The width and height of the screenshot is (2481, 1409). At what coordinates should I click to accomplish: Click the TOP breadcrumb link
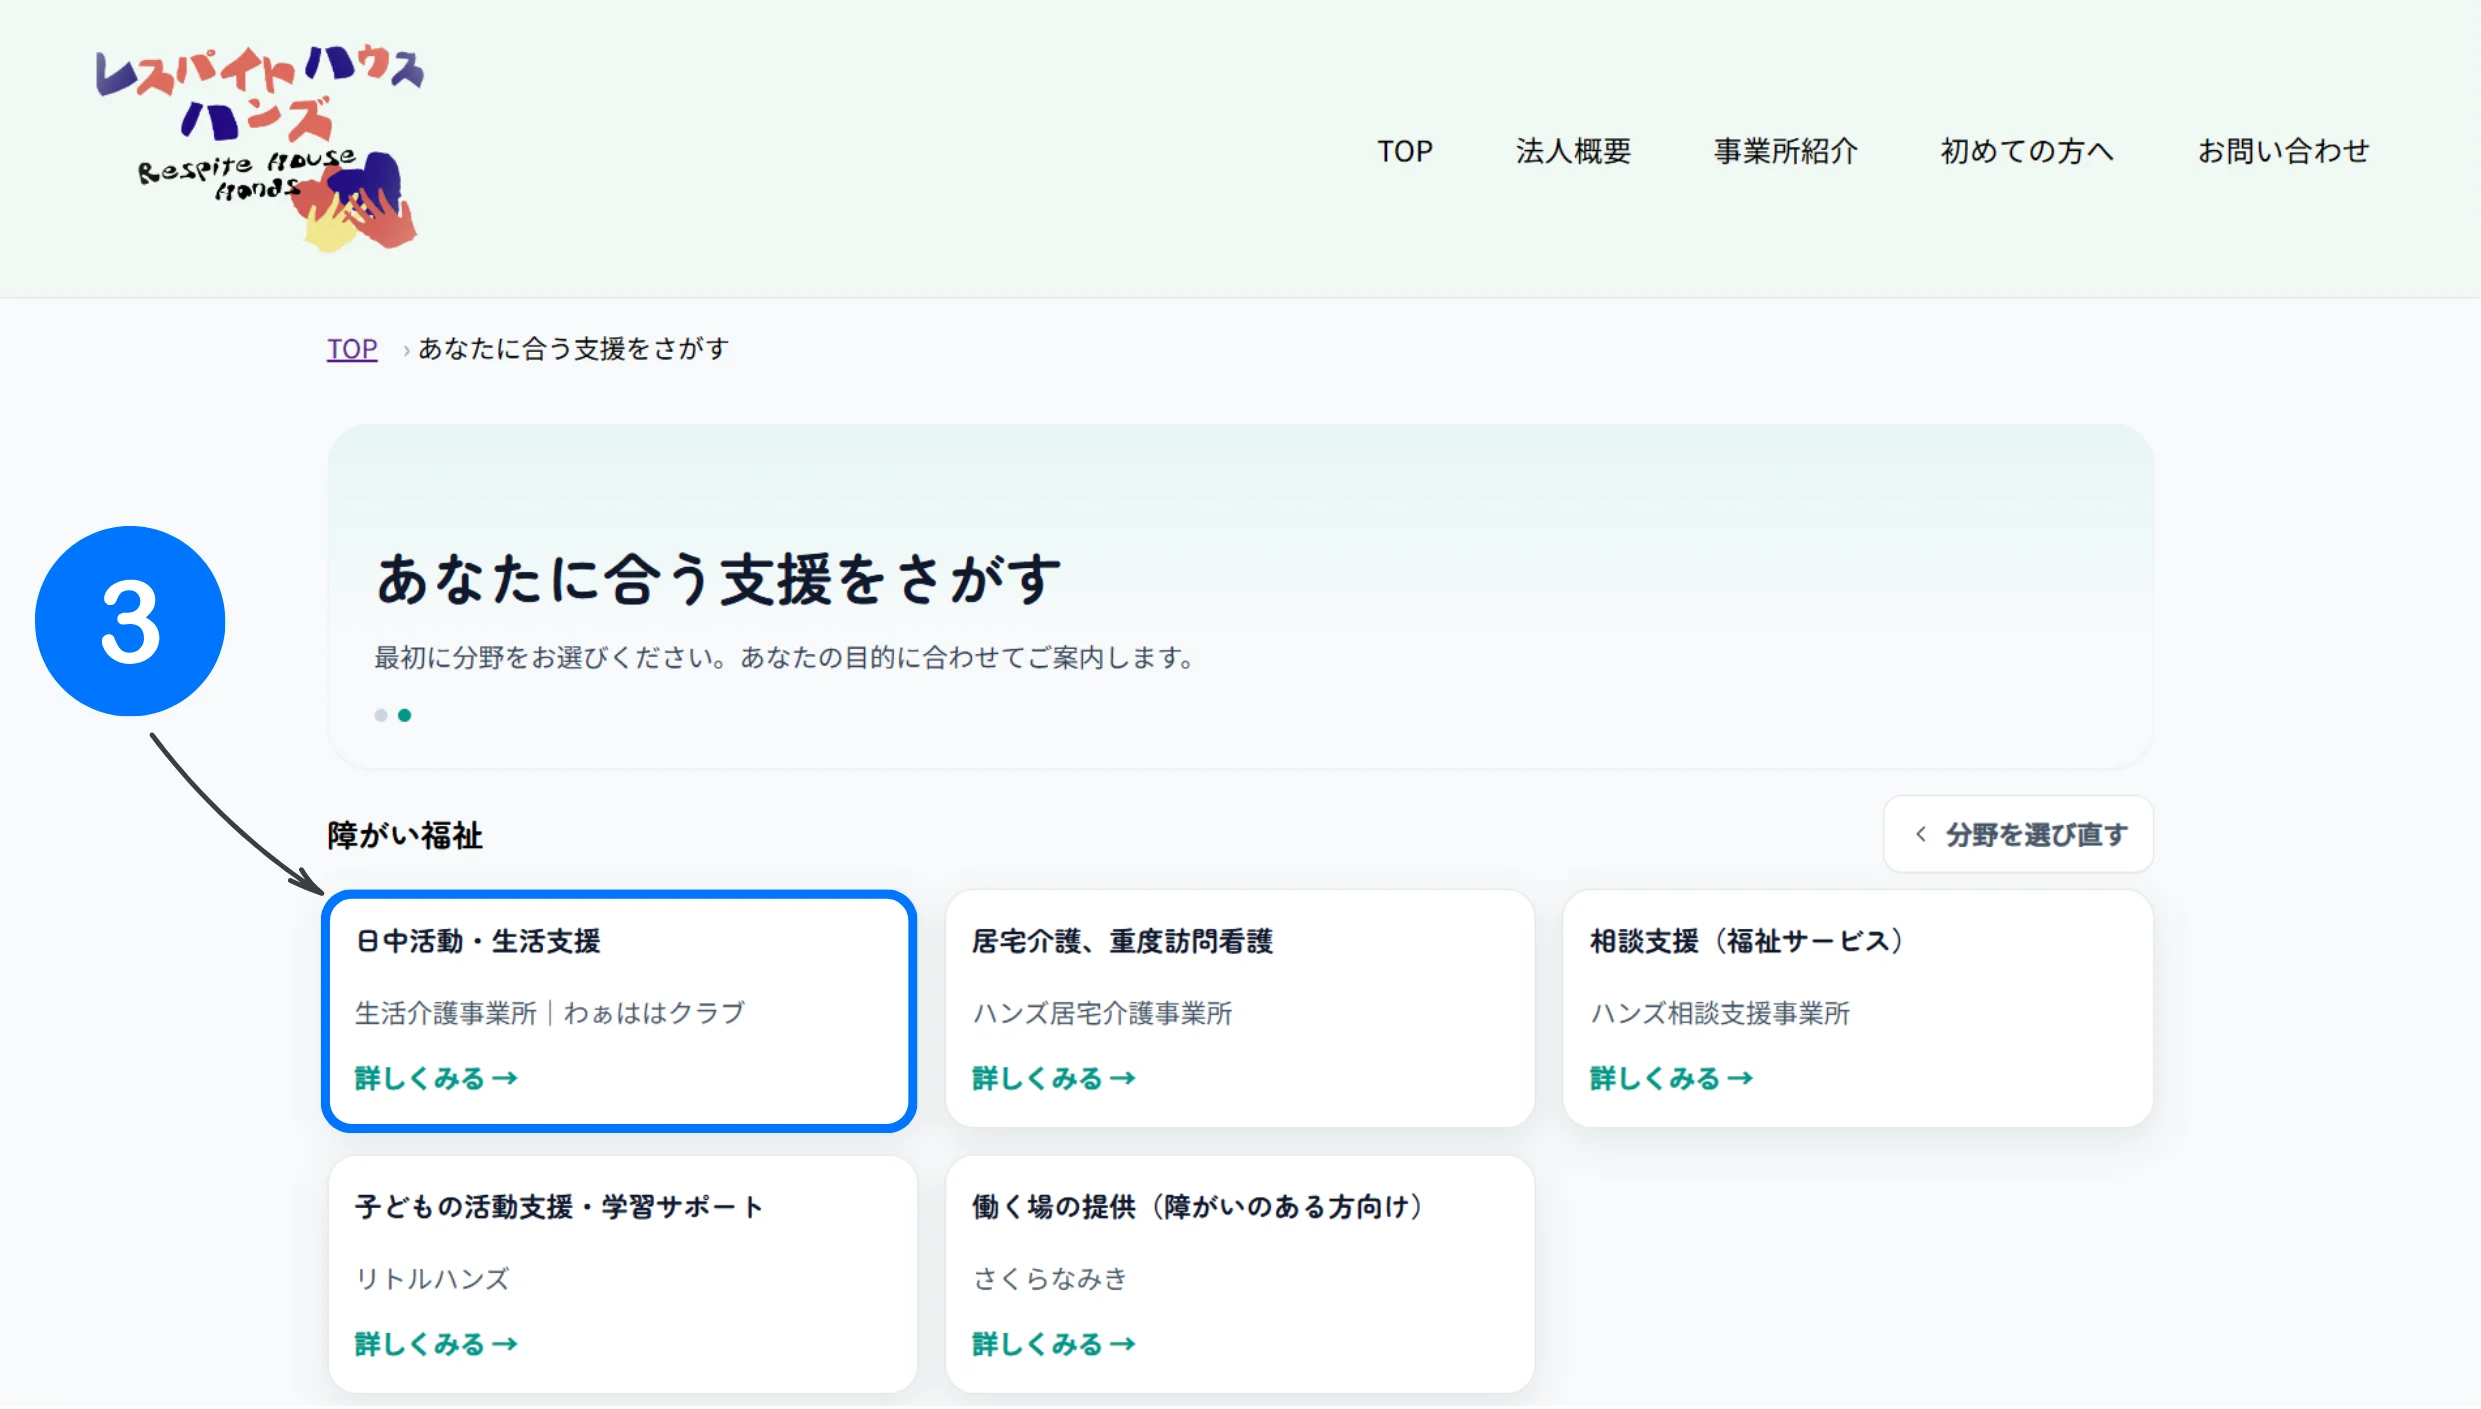[351, 348]
